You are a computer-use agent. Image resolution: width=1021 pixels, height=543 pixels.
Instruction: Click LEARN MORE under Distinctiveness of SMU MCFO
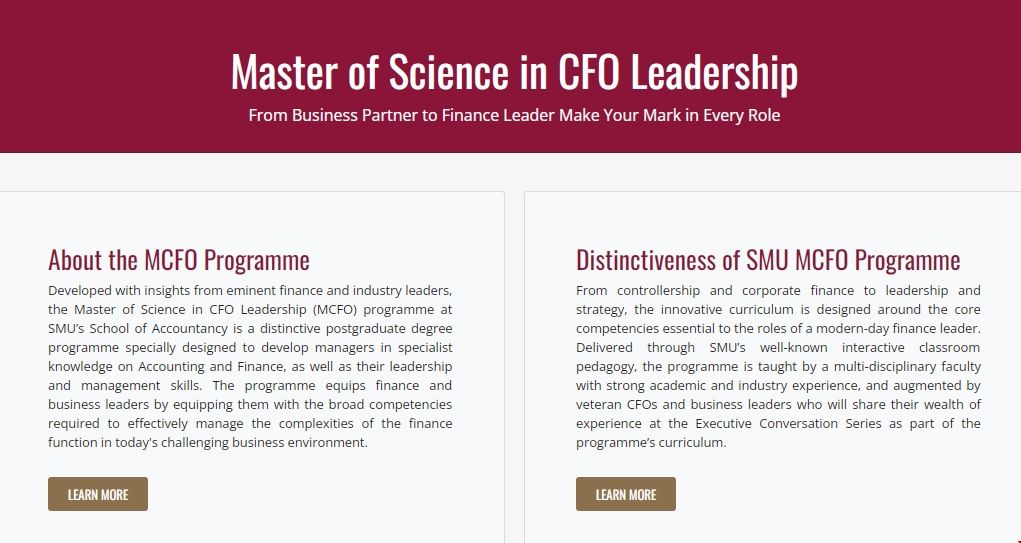(x=626, y=494)
